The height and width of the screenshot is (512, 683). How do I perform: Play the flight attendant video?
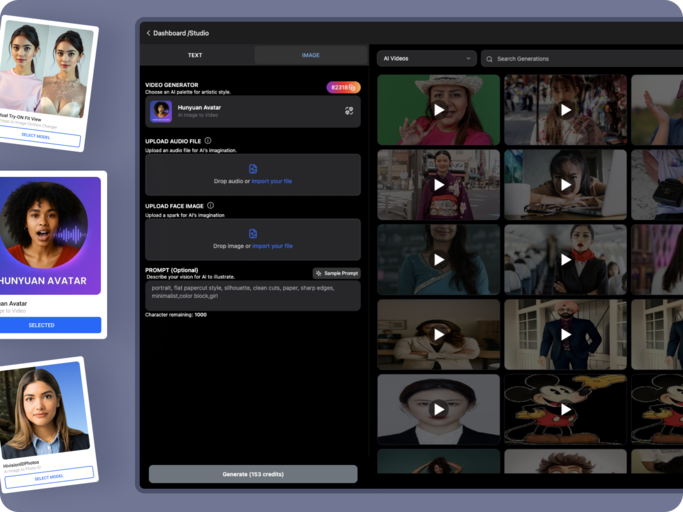click(x=565, y=259)
